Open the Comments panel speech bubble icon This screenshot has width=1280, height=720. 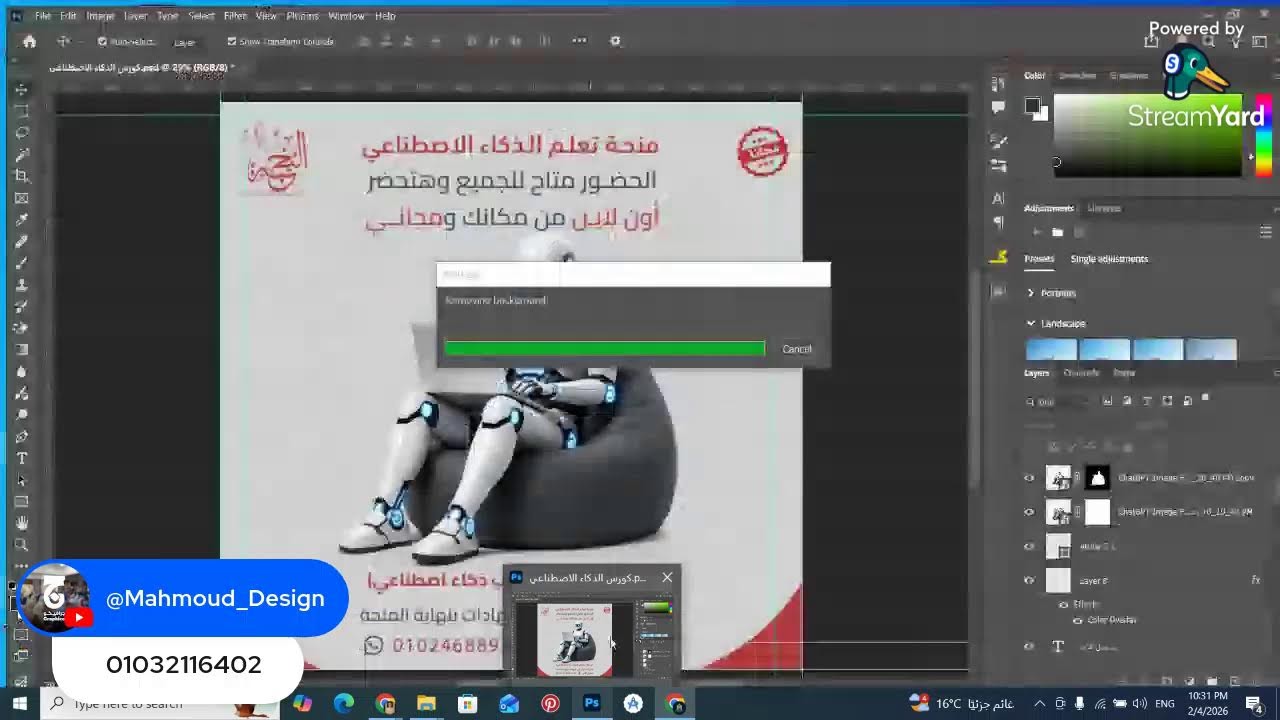click(998, 108)
